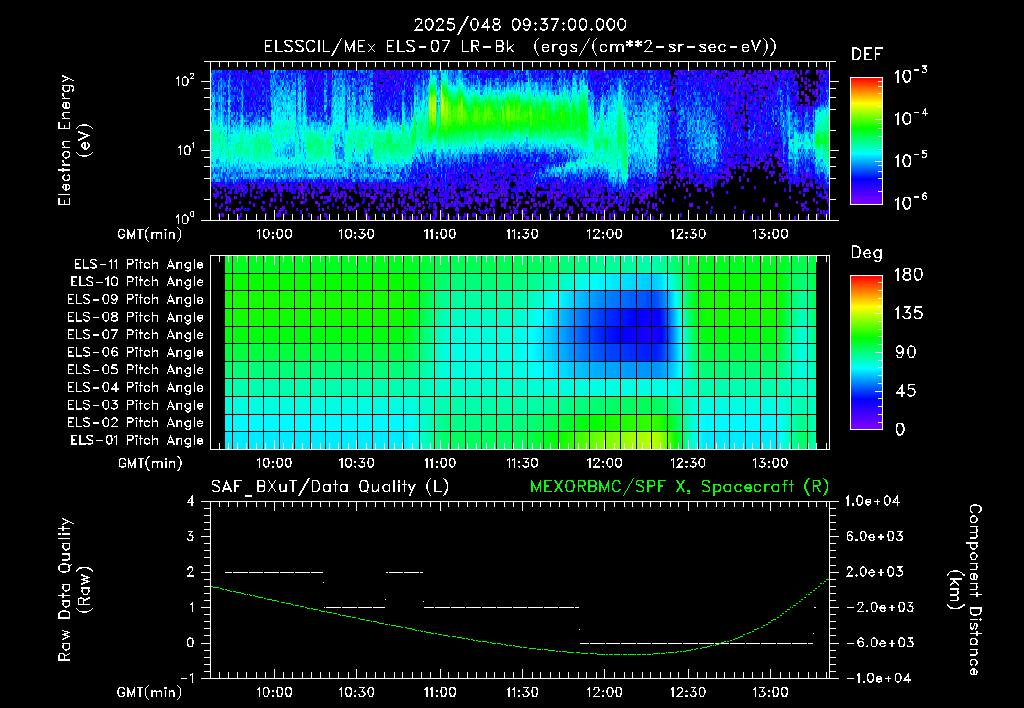Click the 12:30 tick under the spectrogram
Screen dimensions: 1024x708
688,234
